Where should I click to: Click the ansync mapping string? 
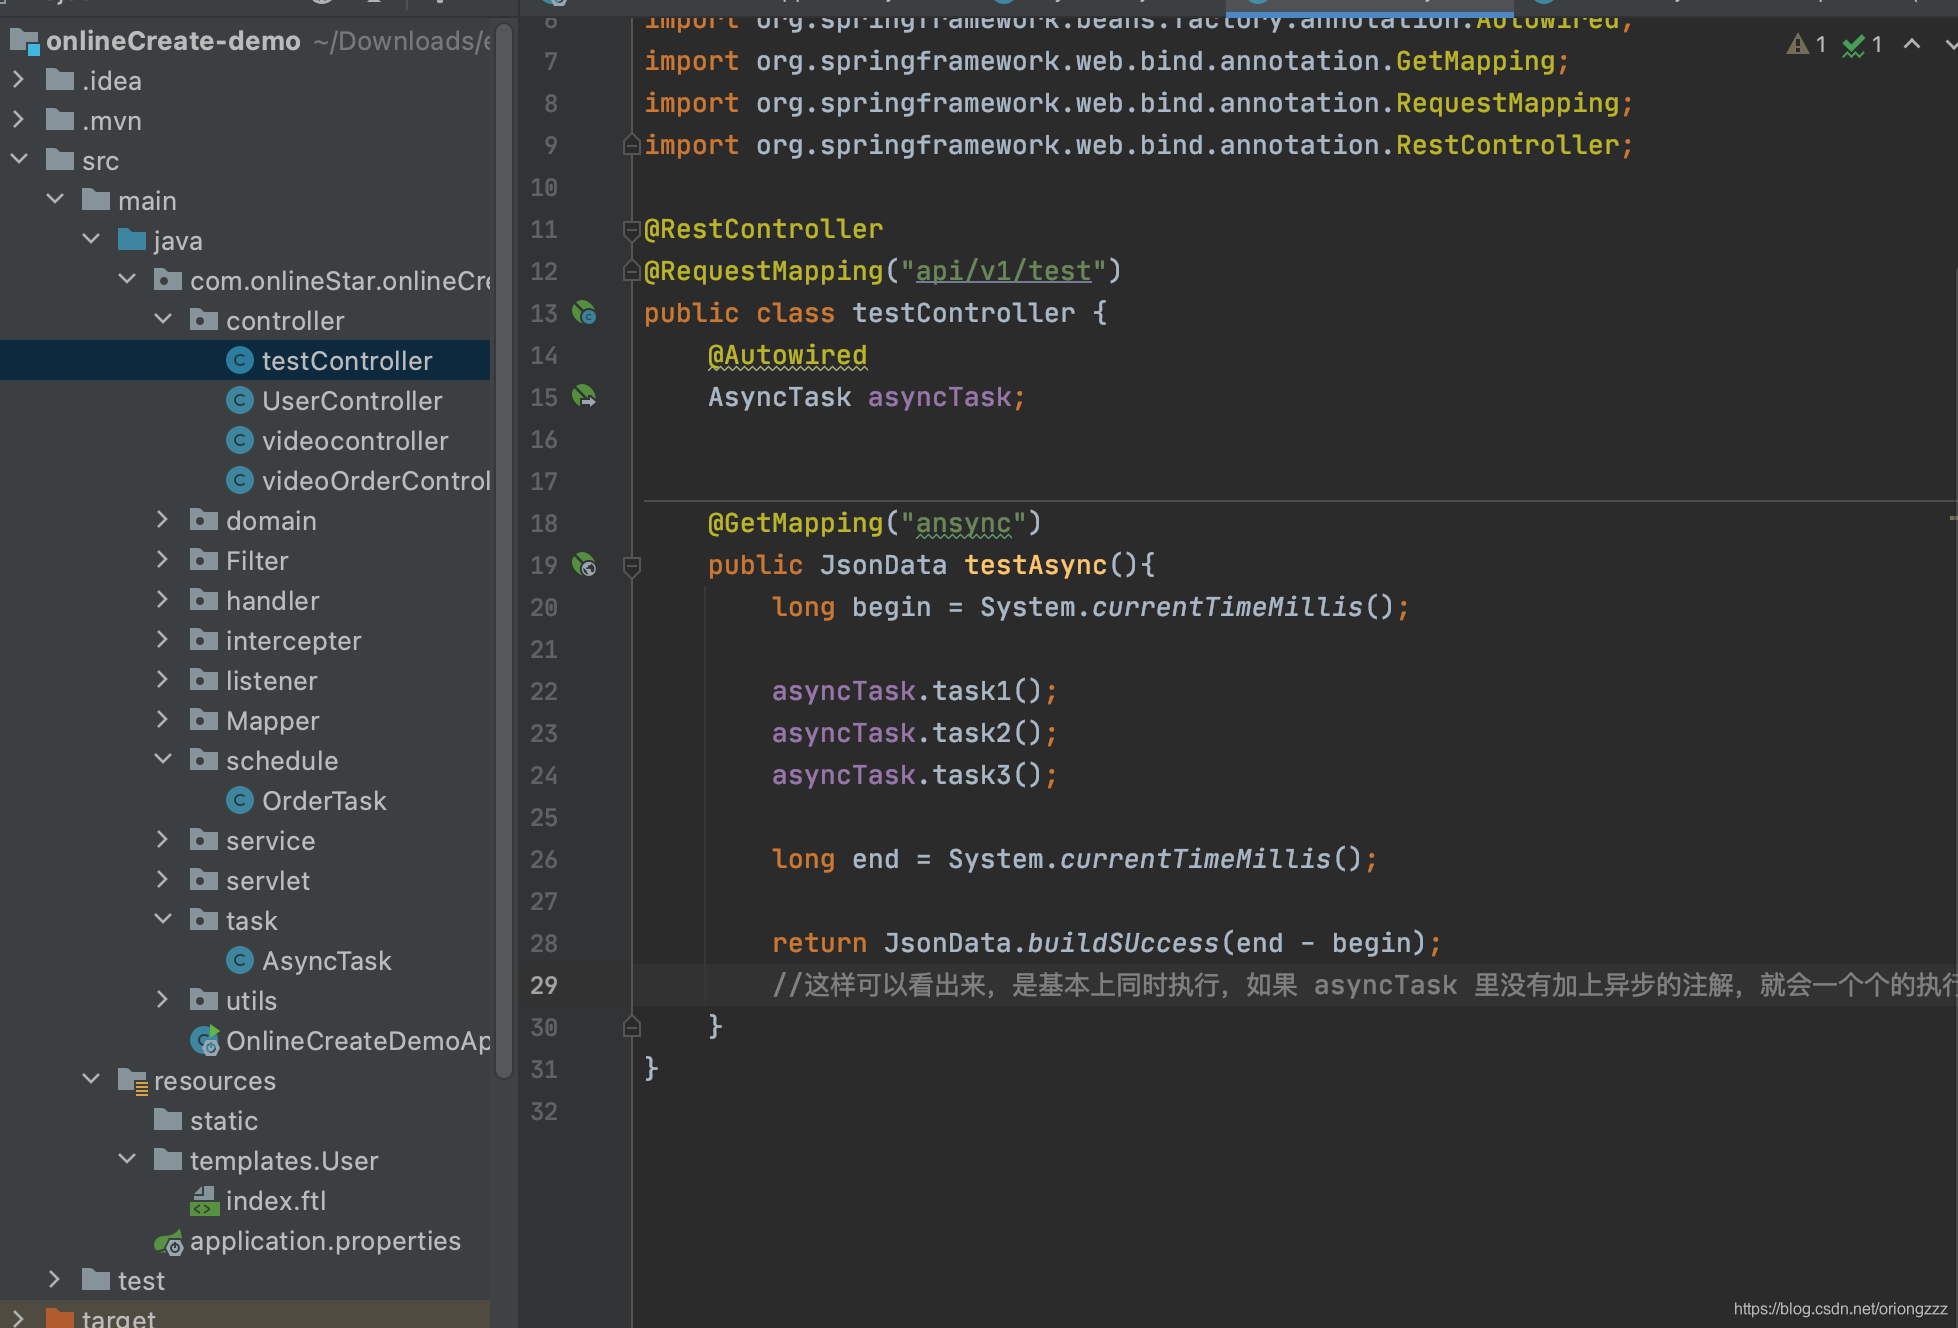(963, 523)
